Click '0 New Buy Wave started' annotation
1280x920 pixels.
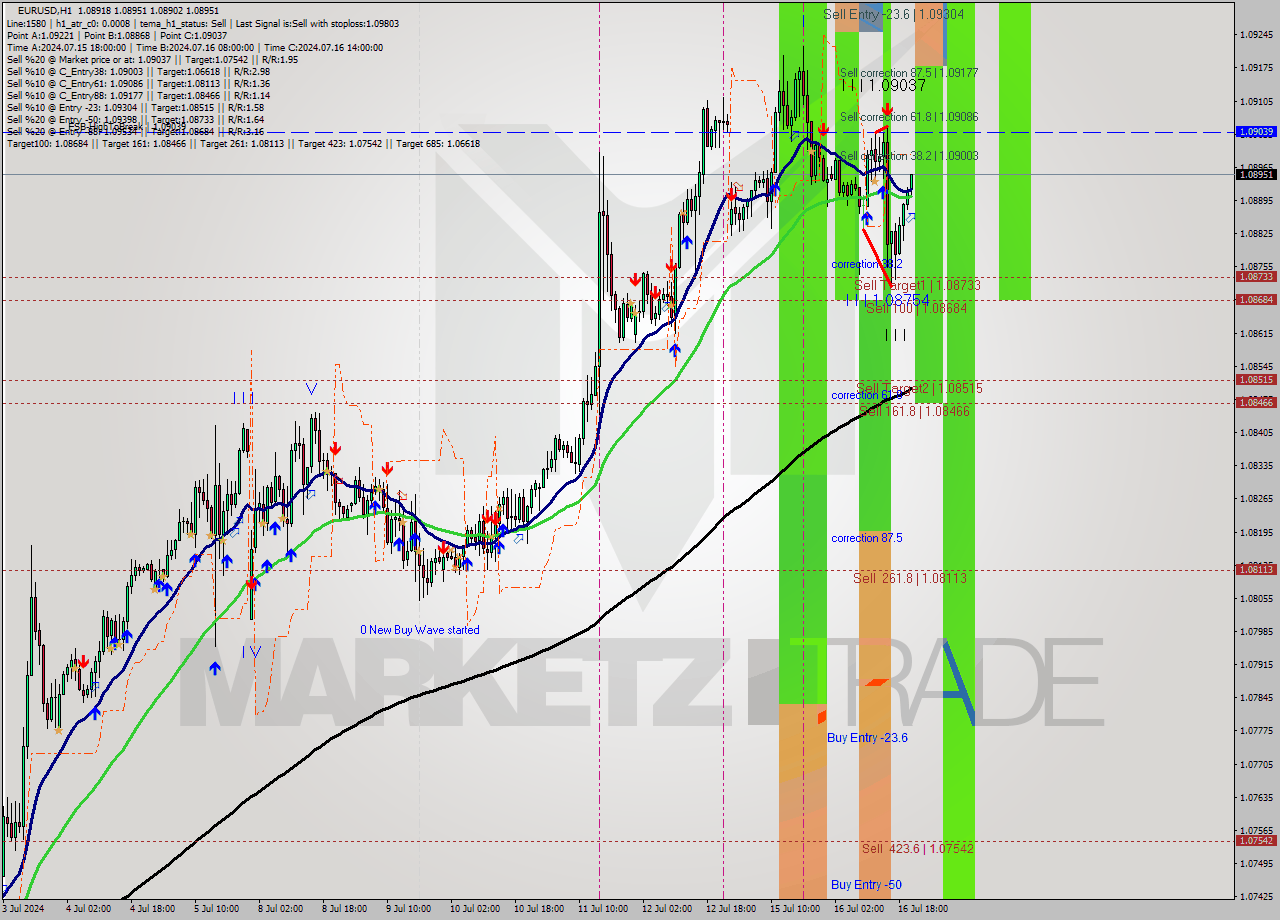click(x=420, y=630)
